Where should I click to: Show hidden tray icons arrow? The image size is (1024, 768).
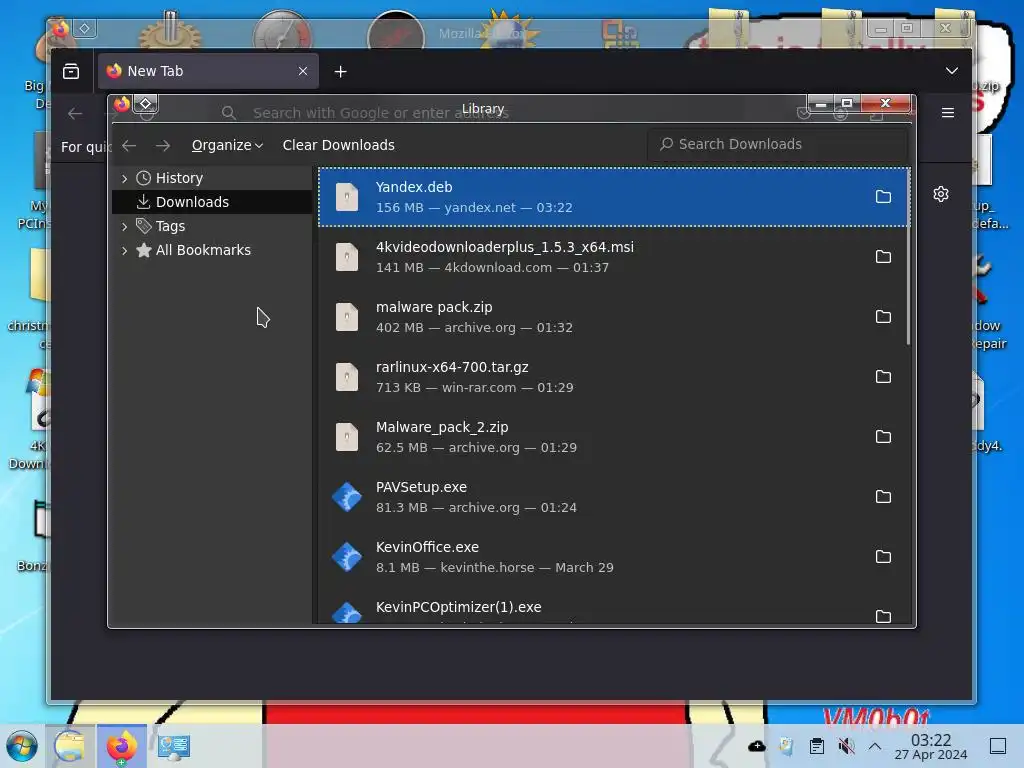pyautogui.click(x=875, y=746)
